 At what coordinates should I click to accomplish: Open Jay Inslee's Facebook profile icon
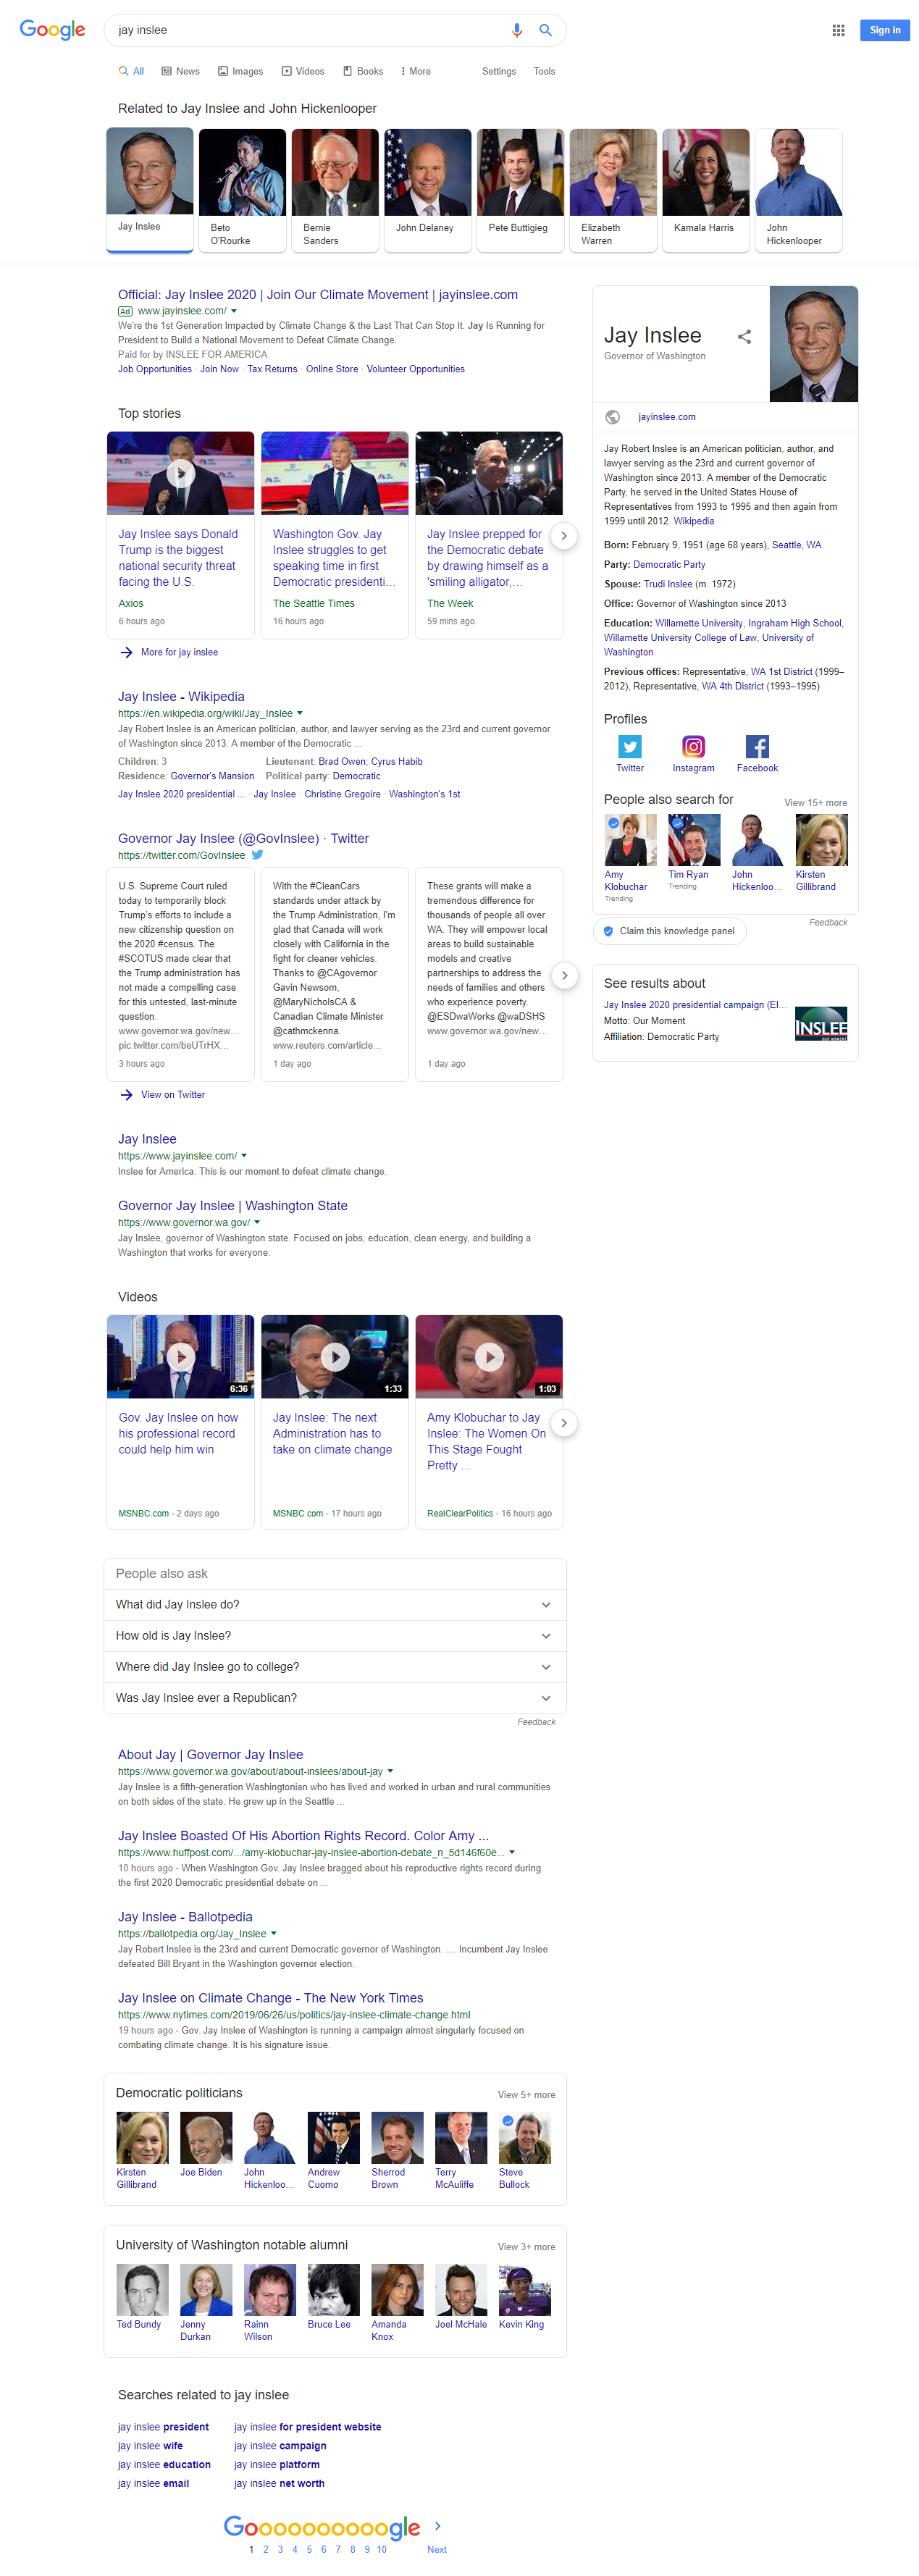[x=757, y=746]
